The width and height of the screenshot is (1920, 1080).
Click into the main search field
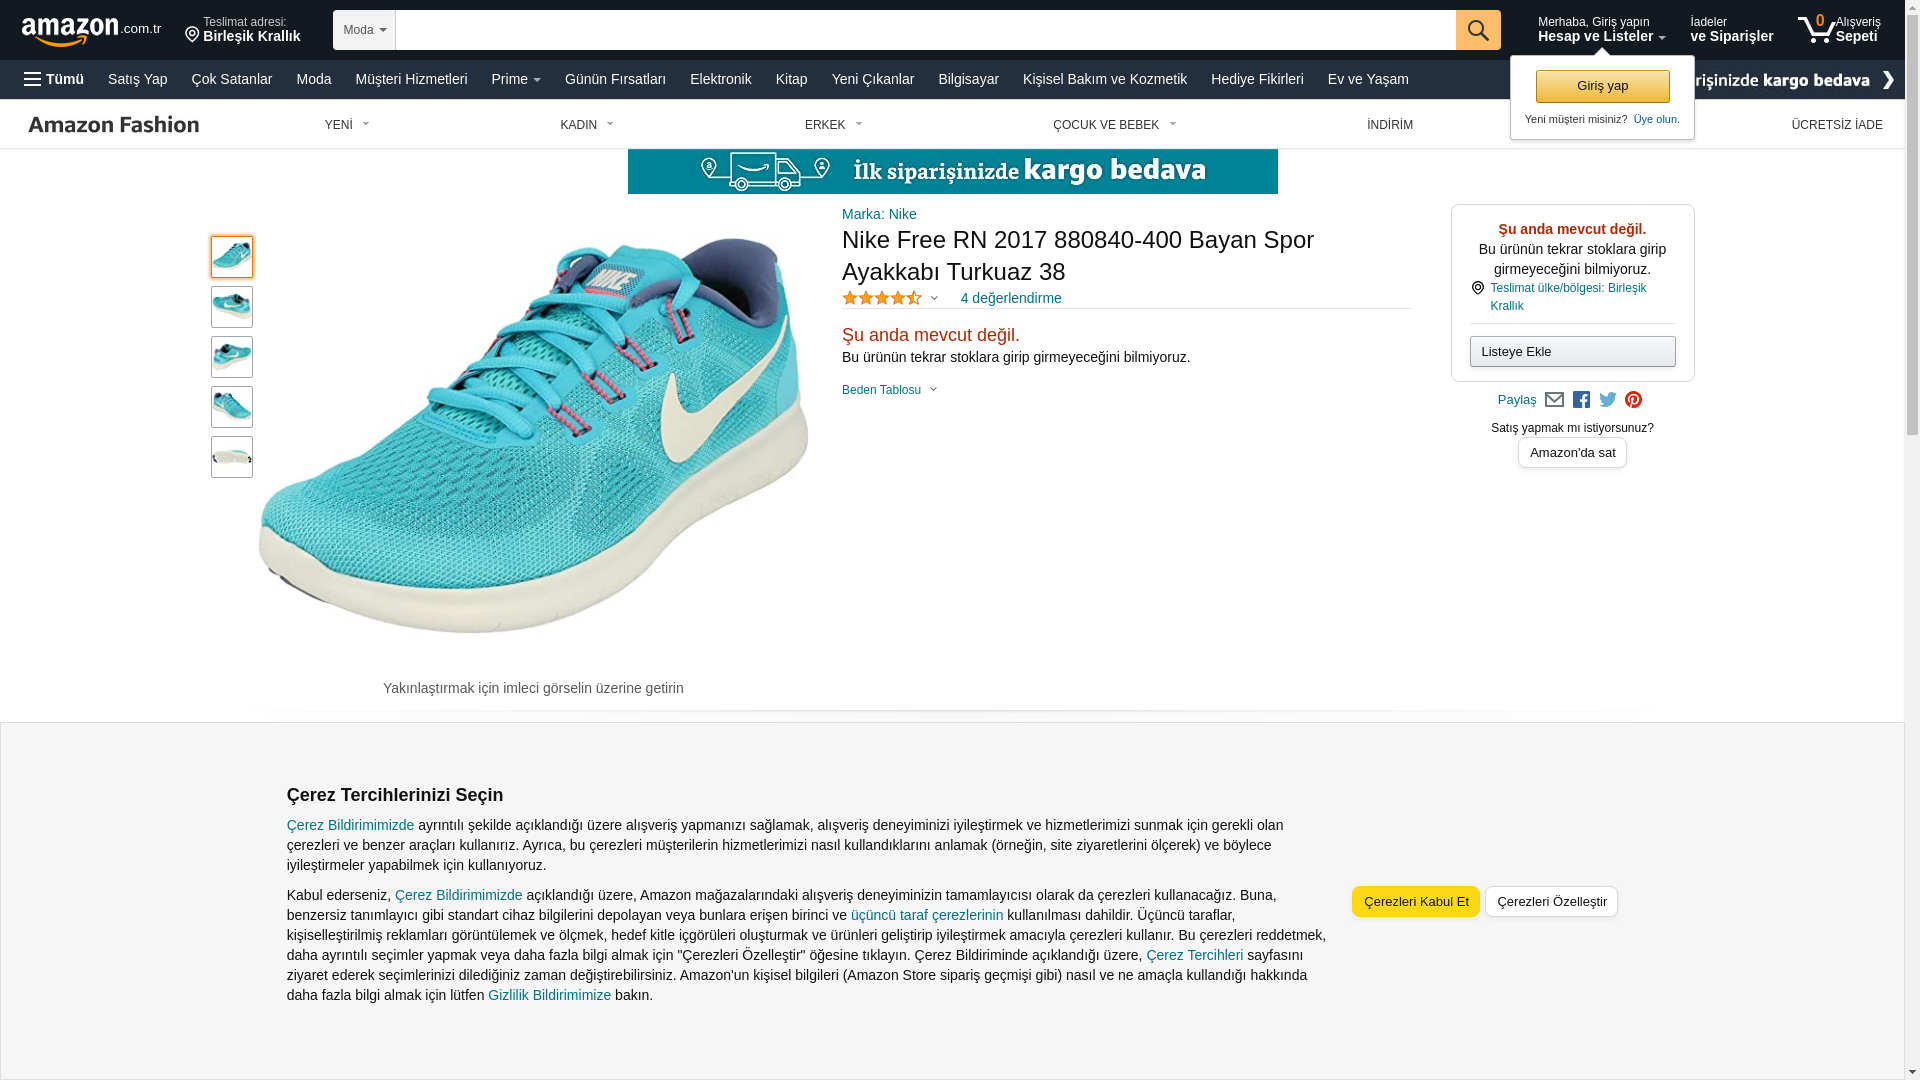tap(925, 30)
